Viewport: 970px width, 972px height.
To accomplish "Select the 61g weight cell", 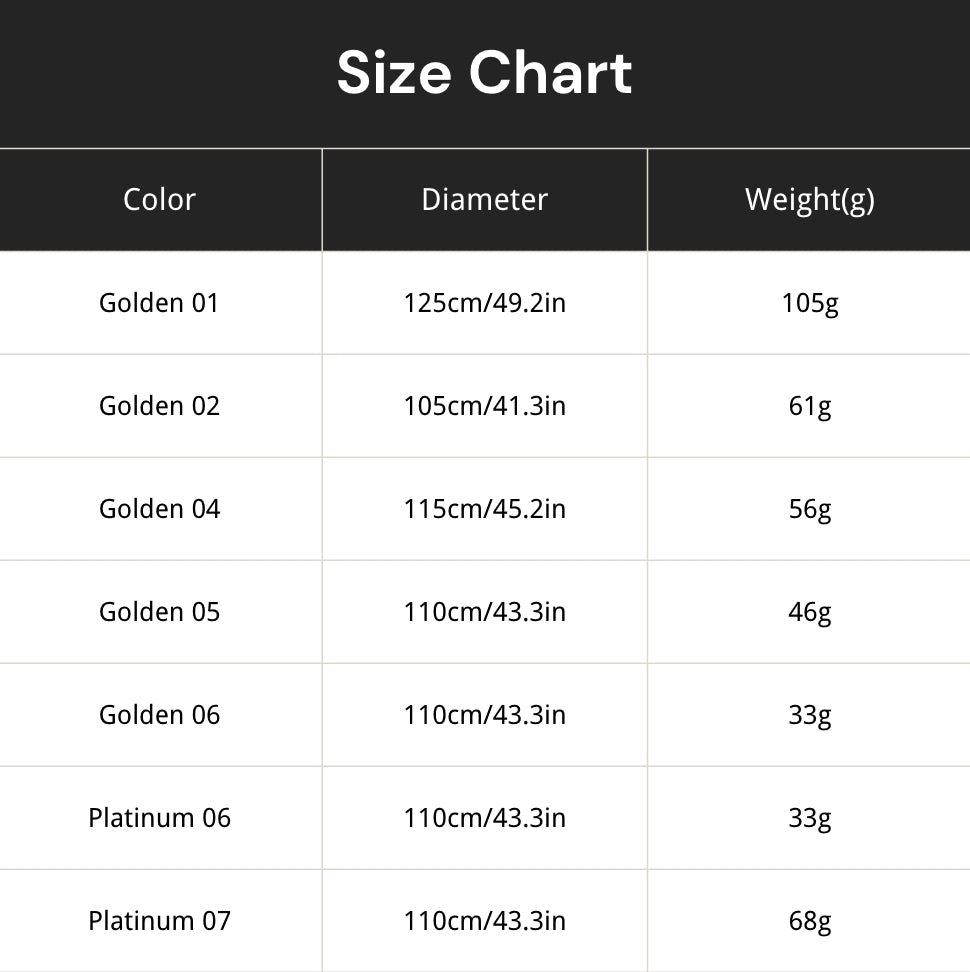I will (x=809, y=407).
